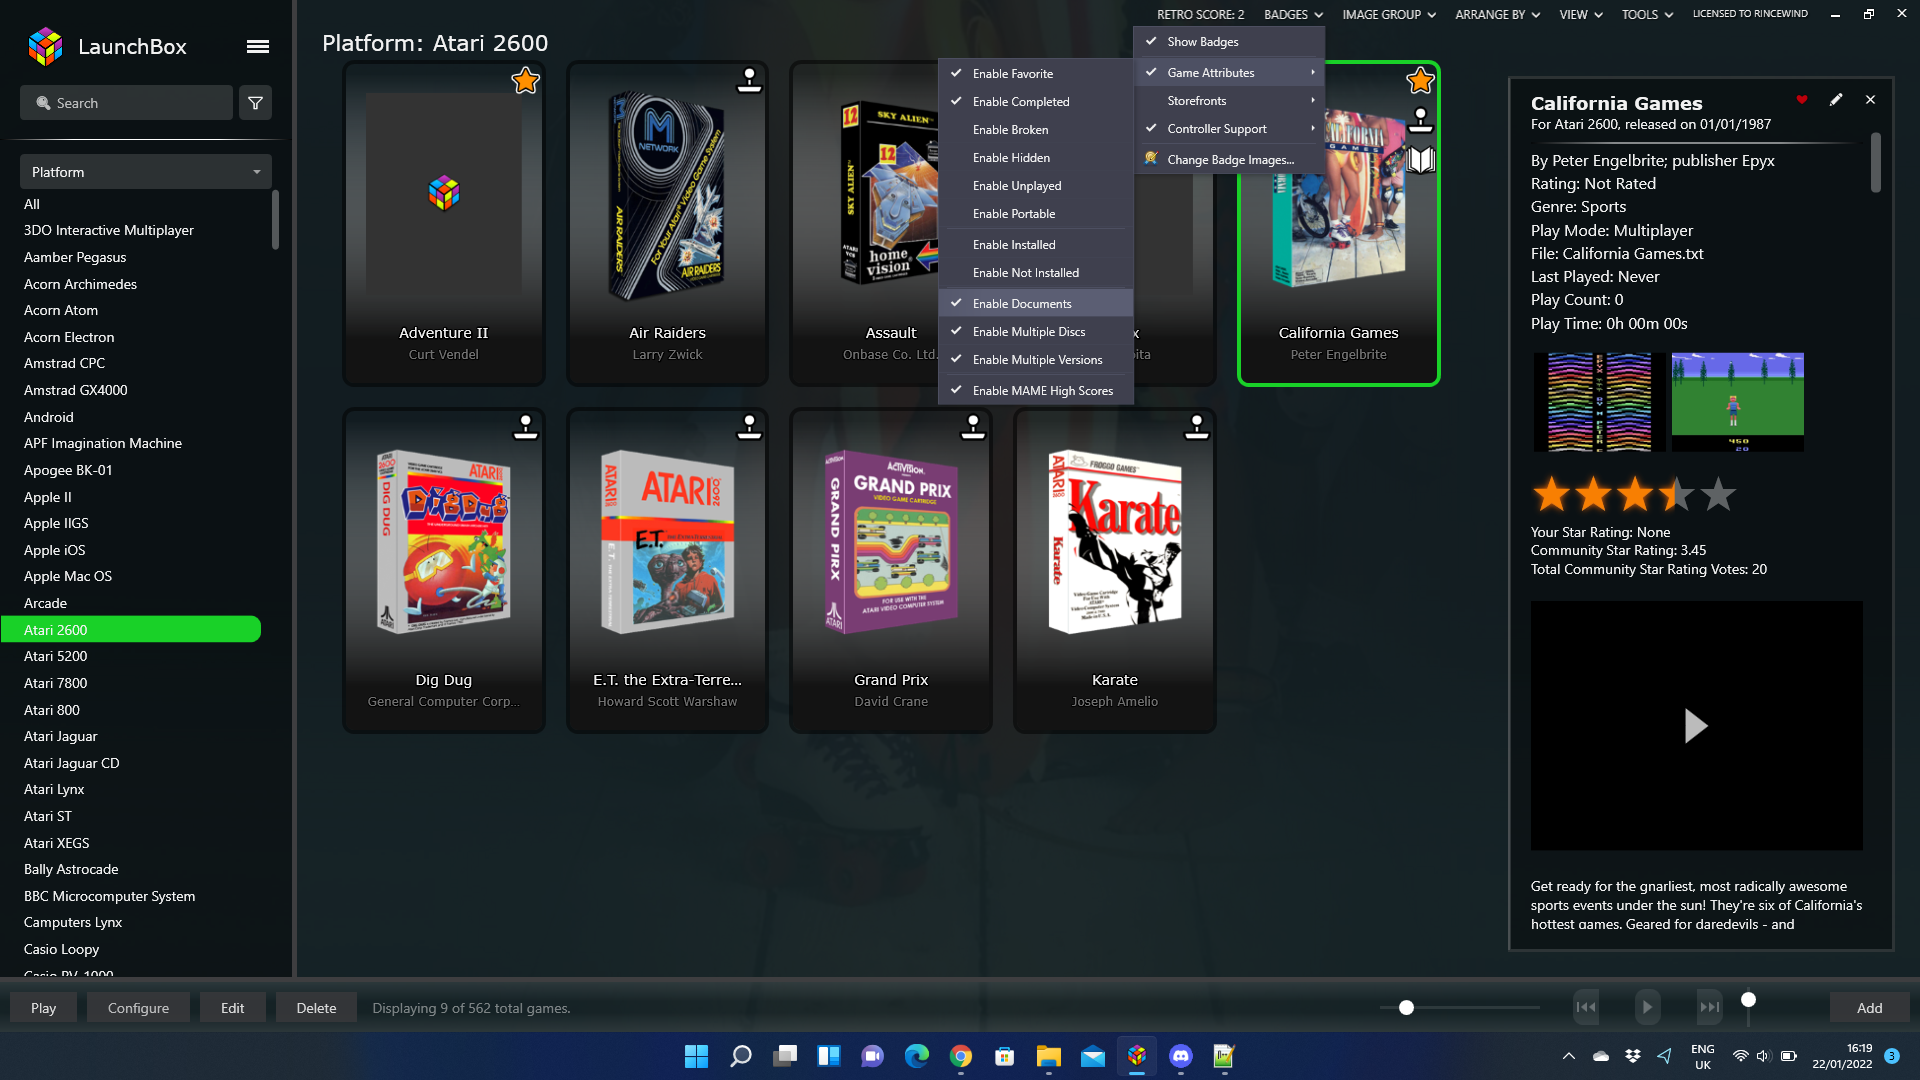Open the Tools dropdown menu
The image size is (1920, 1080).
[x=1647, y=15]
